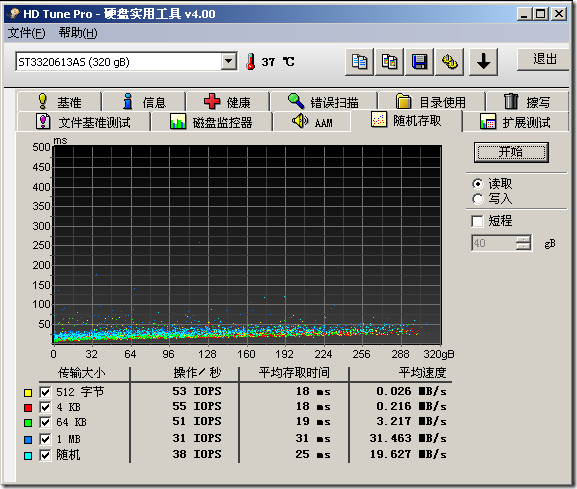The image size is (577, 489).
Task: Click the down arrow minimize-to-tray icon
Action: [x=484, y=62]
